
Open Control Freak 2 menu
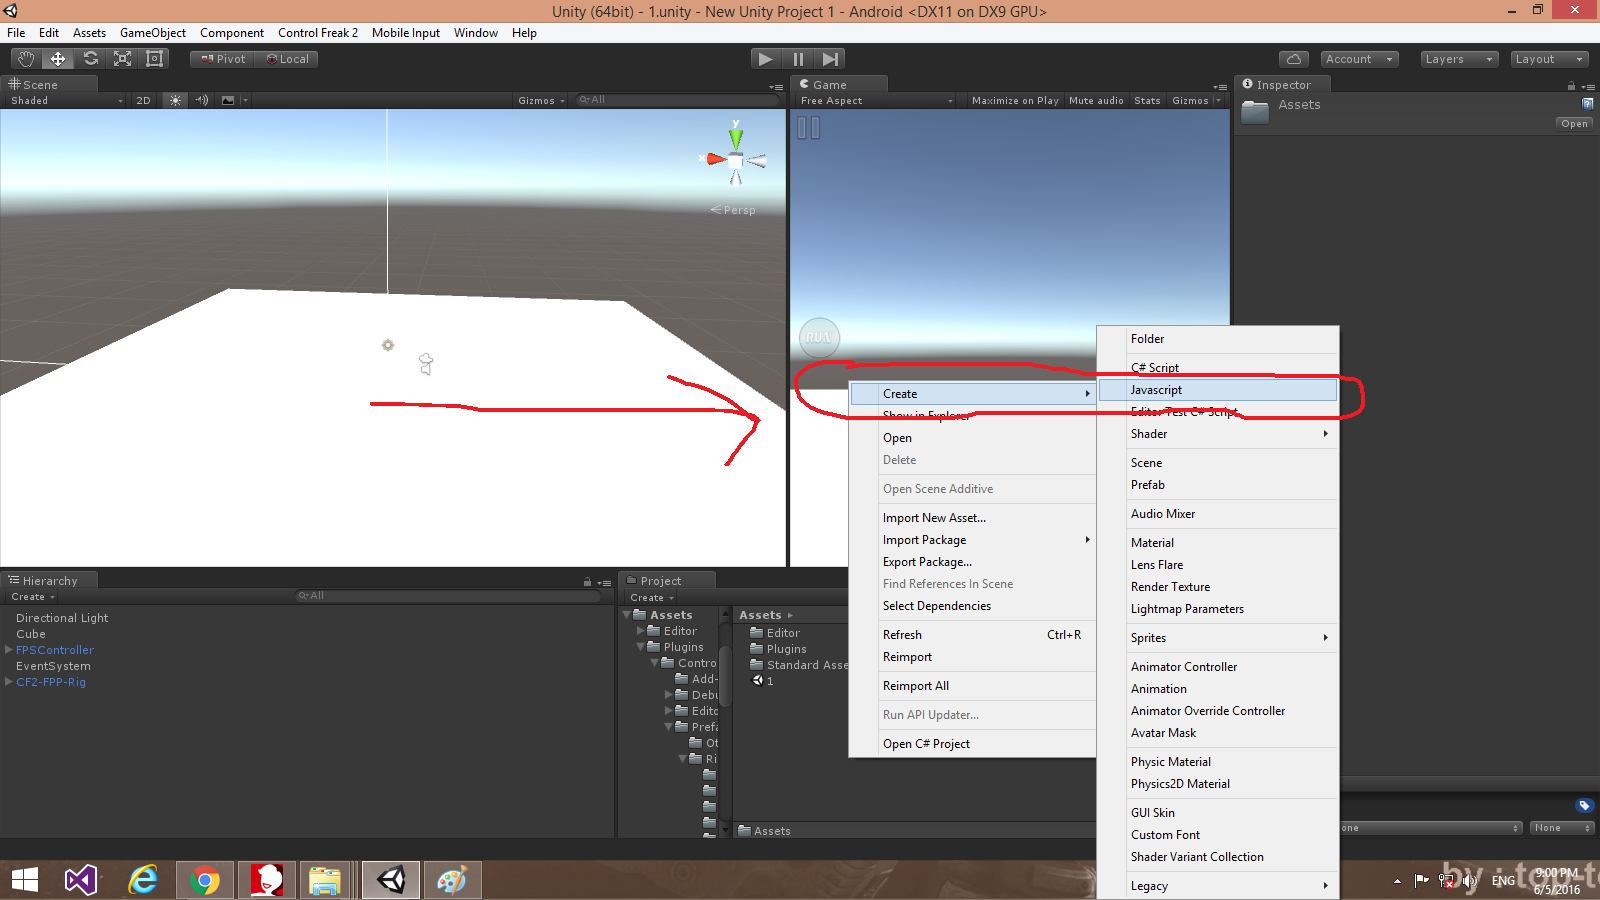tap(318, 33)
